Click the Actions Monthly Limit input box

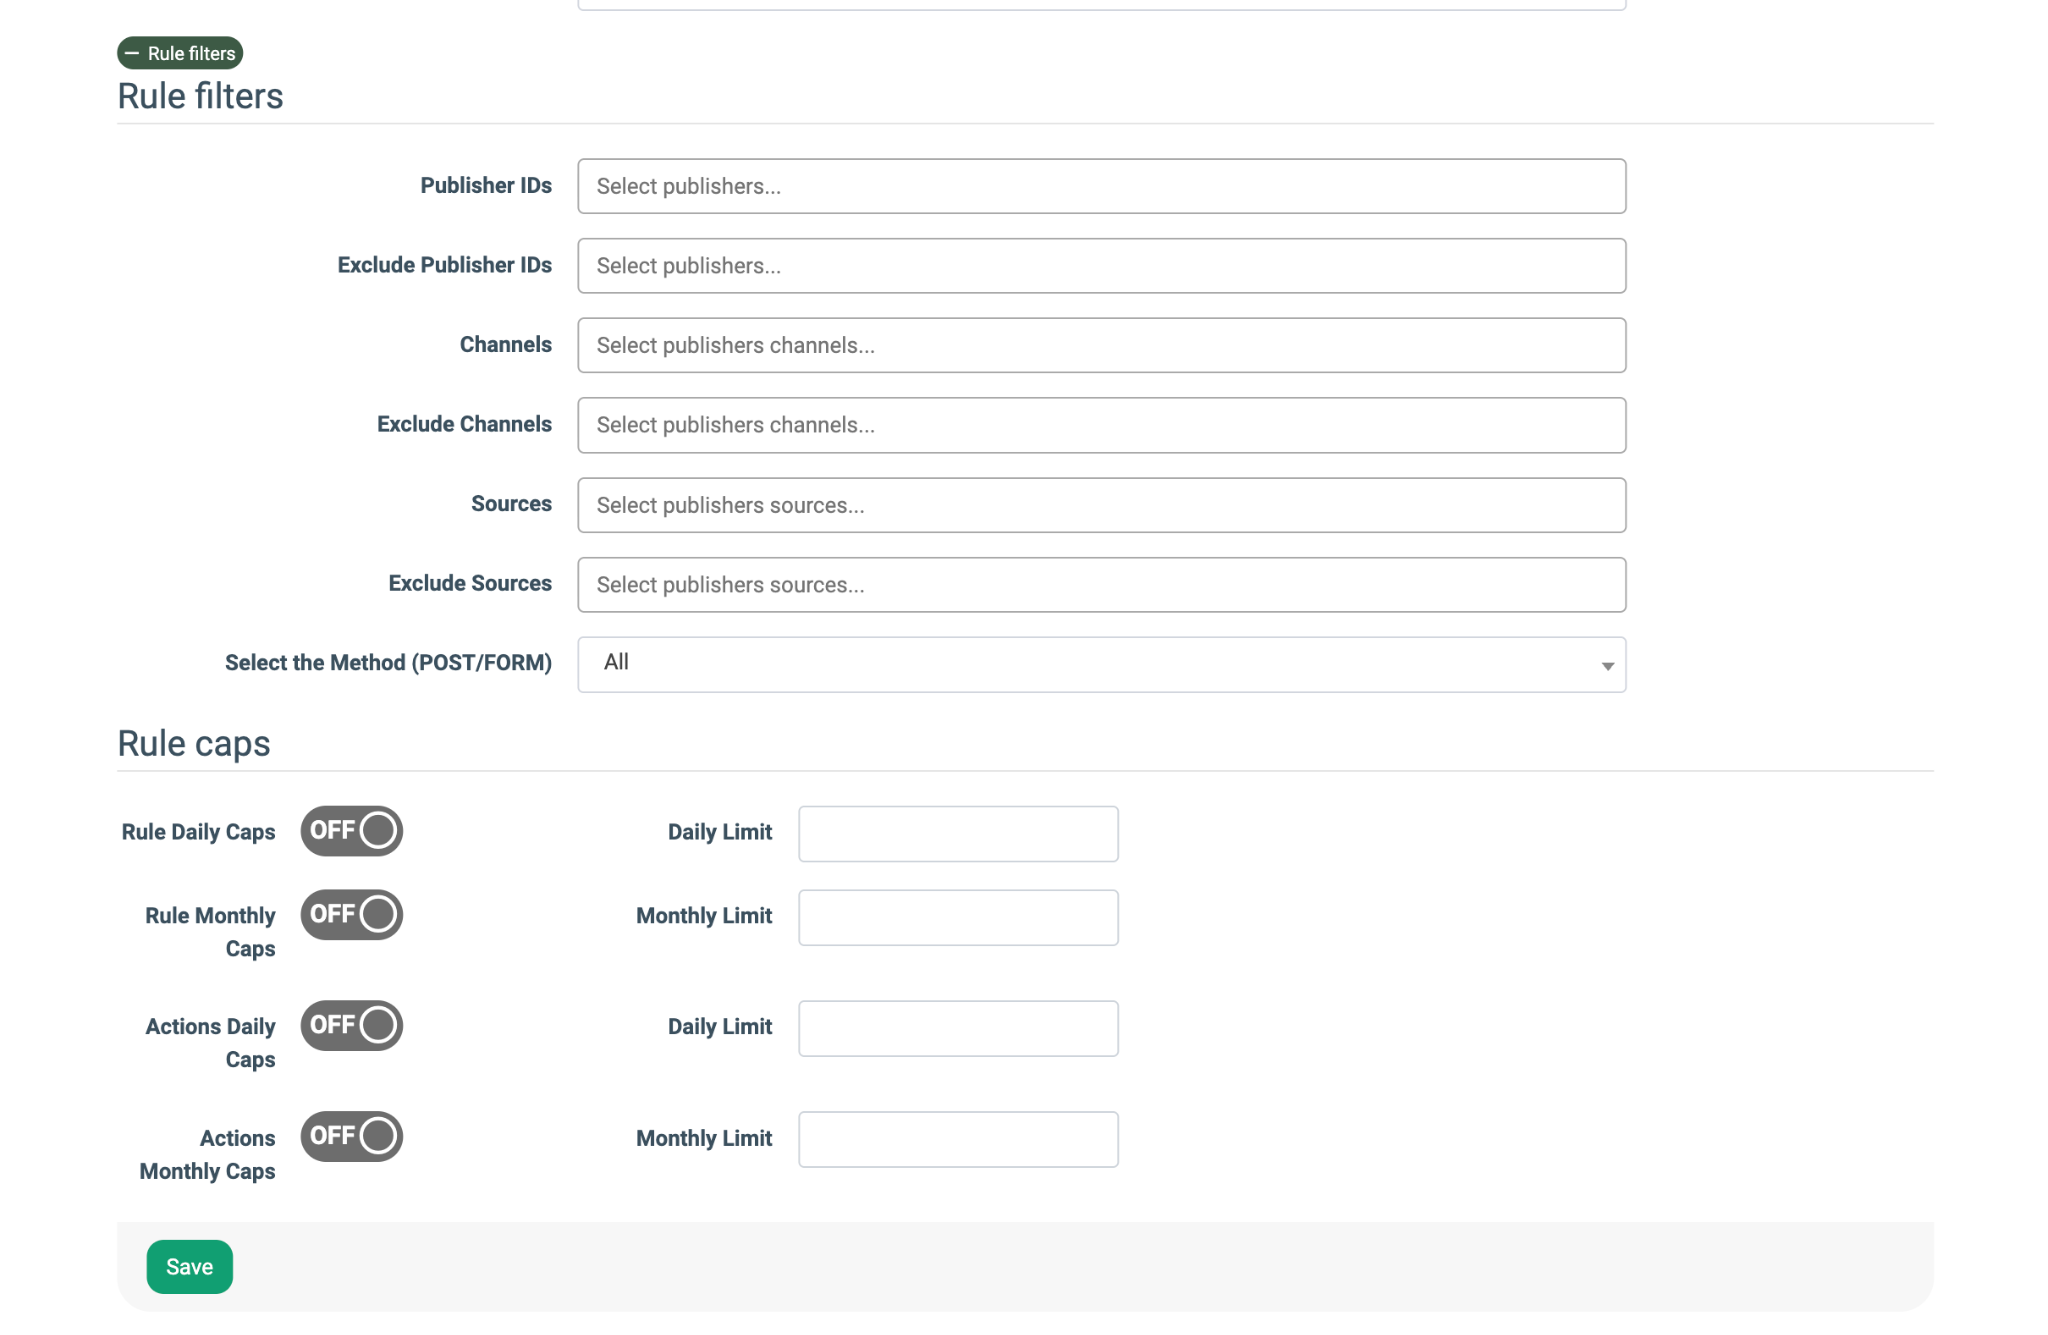(957, 1140)
